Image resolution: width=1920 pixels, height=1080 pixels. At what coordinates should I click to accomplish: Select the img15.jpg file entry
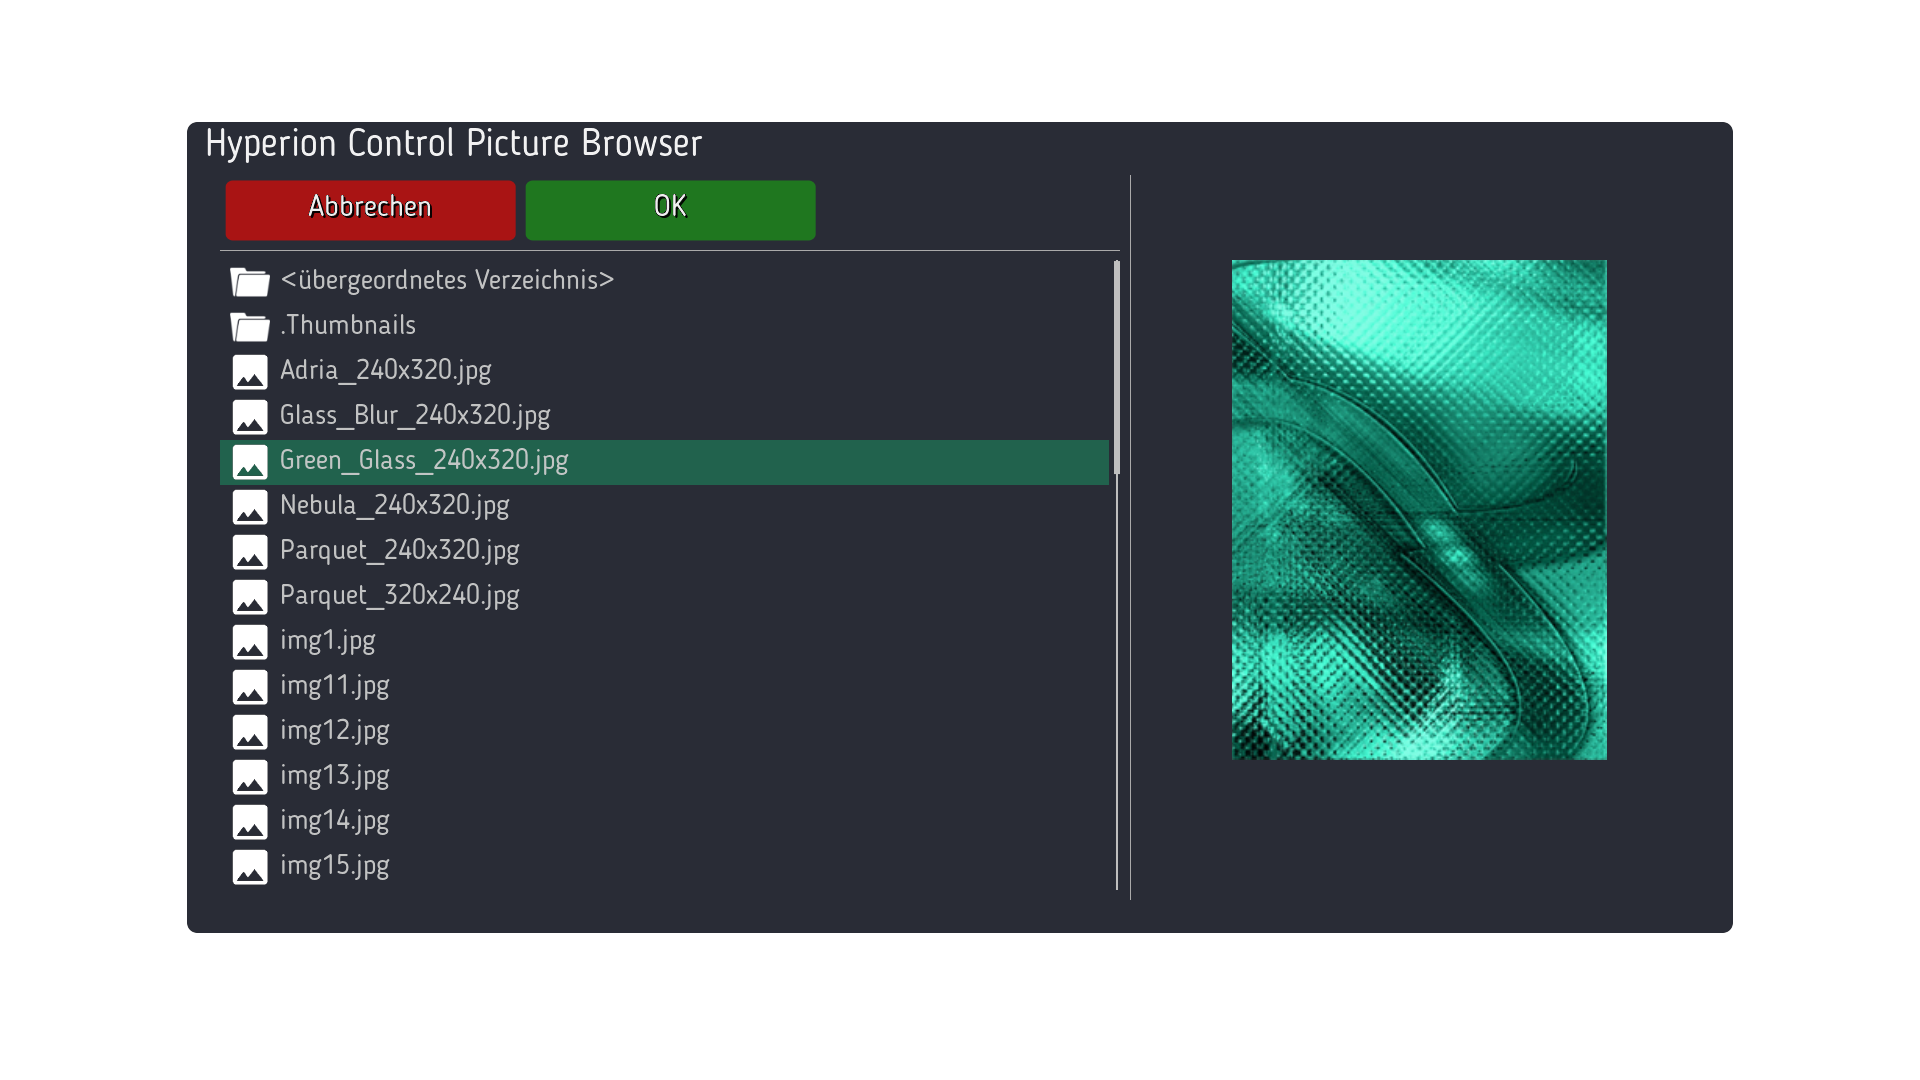[x=334, y=866]
